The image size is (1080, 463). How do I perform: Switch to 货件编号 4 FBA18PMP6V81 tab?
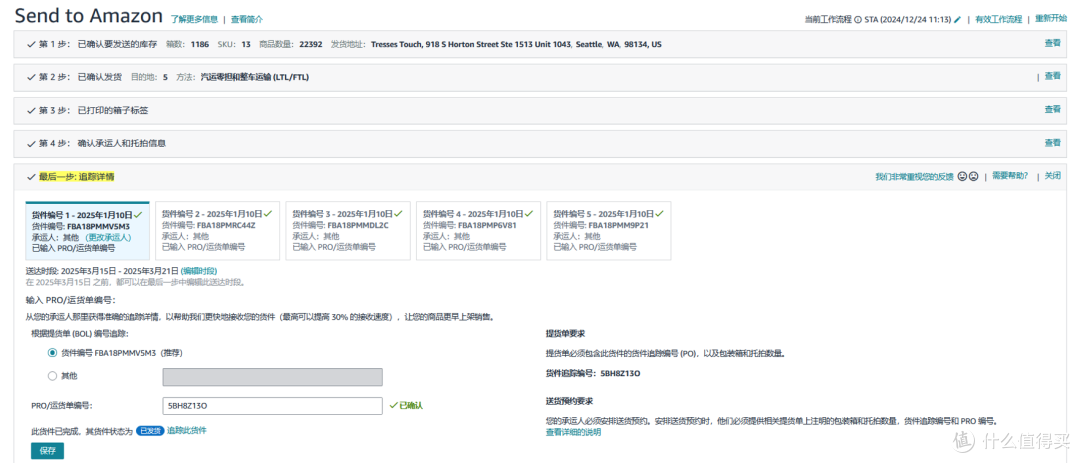(x=477, y=231)
